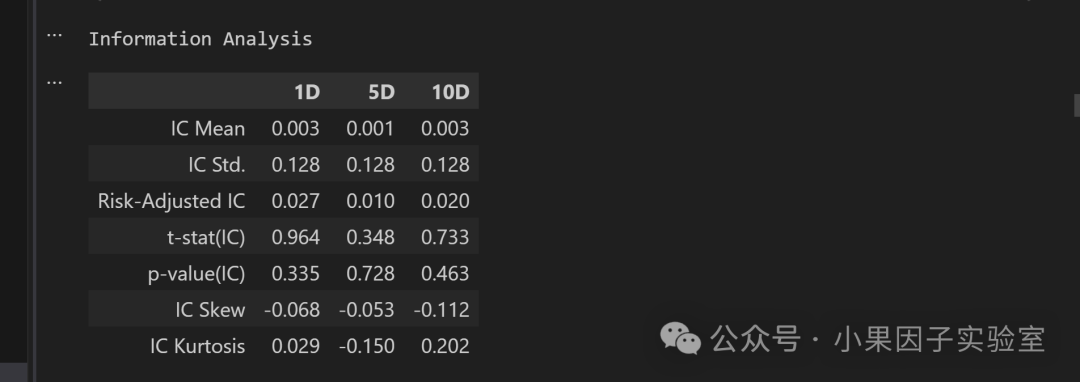Click the WeChat logo in the watermark
This screenshot has height=382, width=1080.
pyautogui.click(x=681, y=338)
